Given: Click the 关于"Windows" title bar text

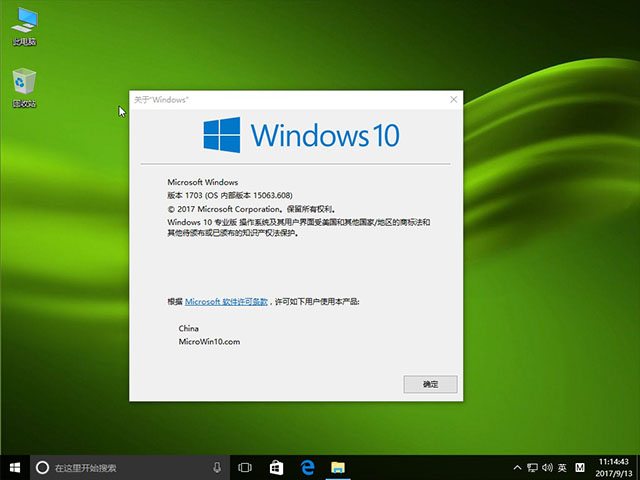Looking at the screenshot, I should [161, 100].
